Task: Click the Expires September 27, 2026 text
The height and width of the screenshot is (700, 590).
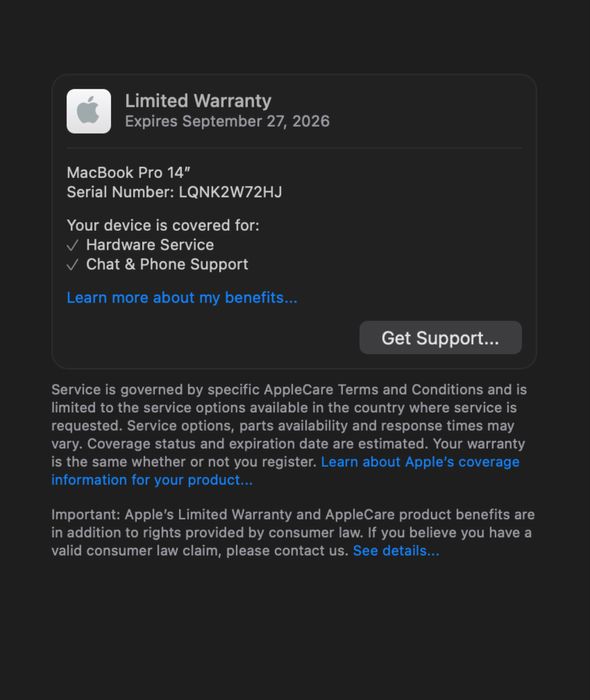Action: click(x=227, y=121)
